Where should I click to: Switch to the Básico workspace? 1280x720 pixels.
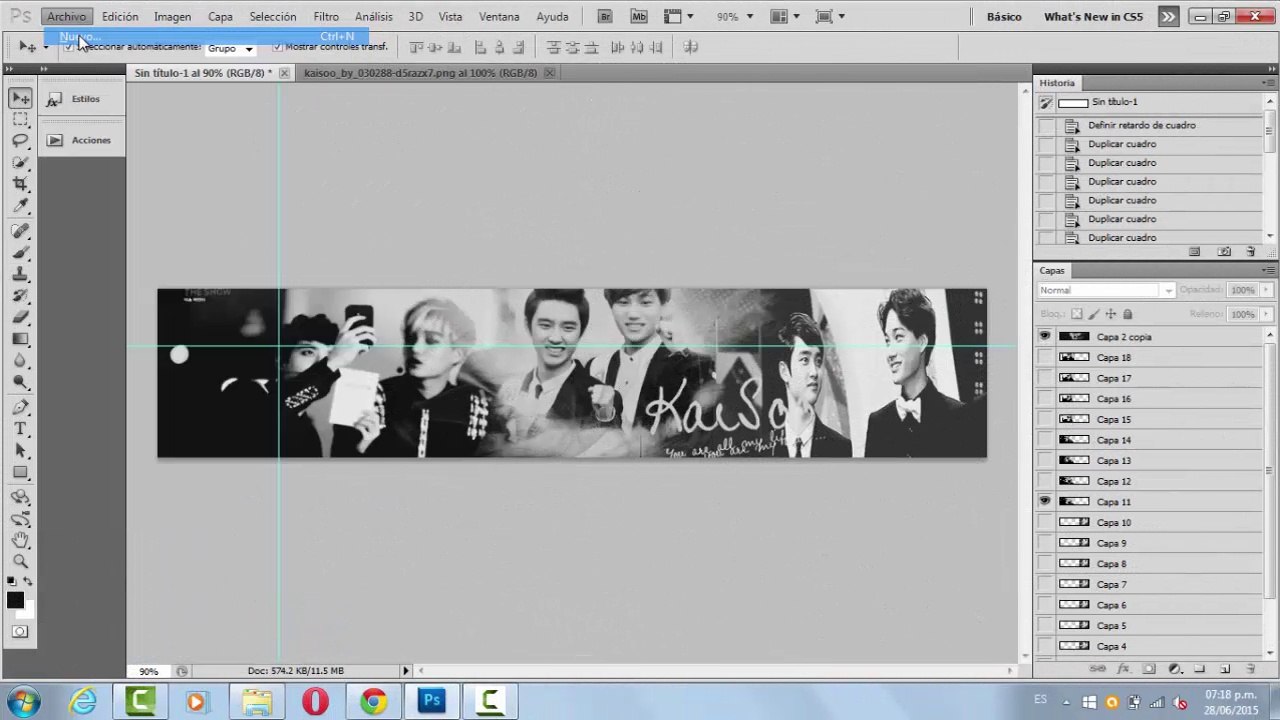(x=1004, y=16)
